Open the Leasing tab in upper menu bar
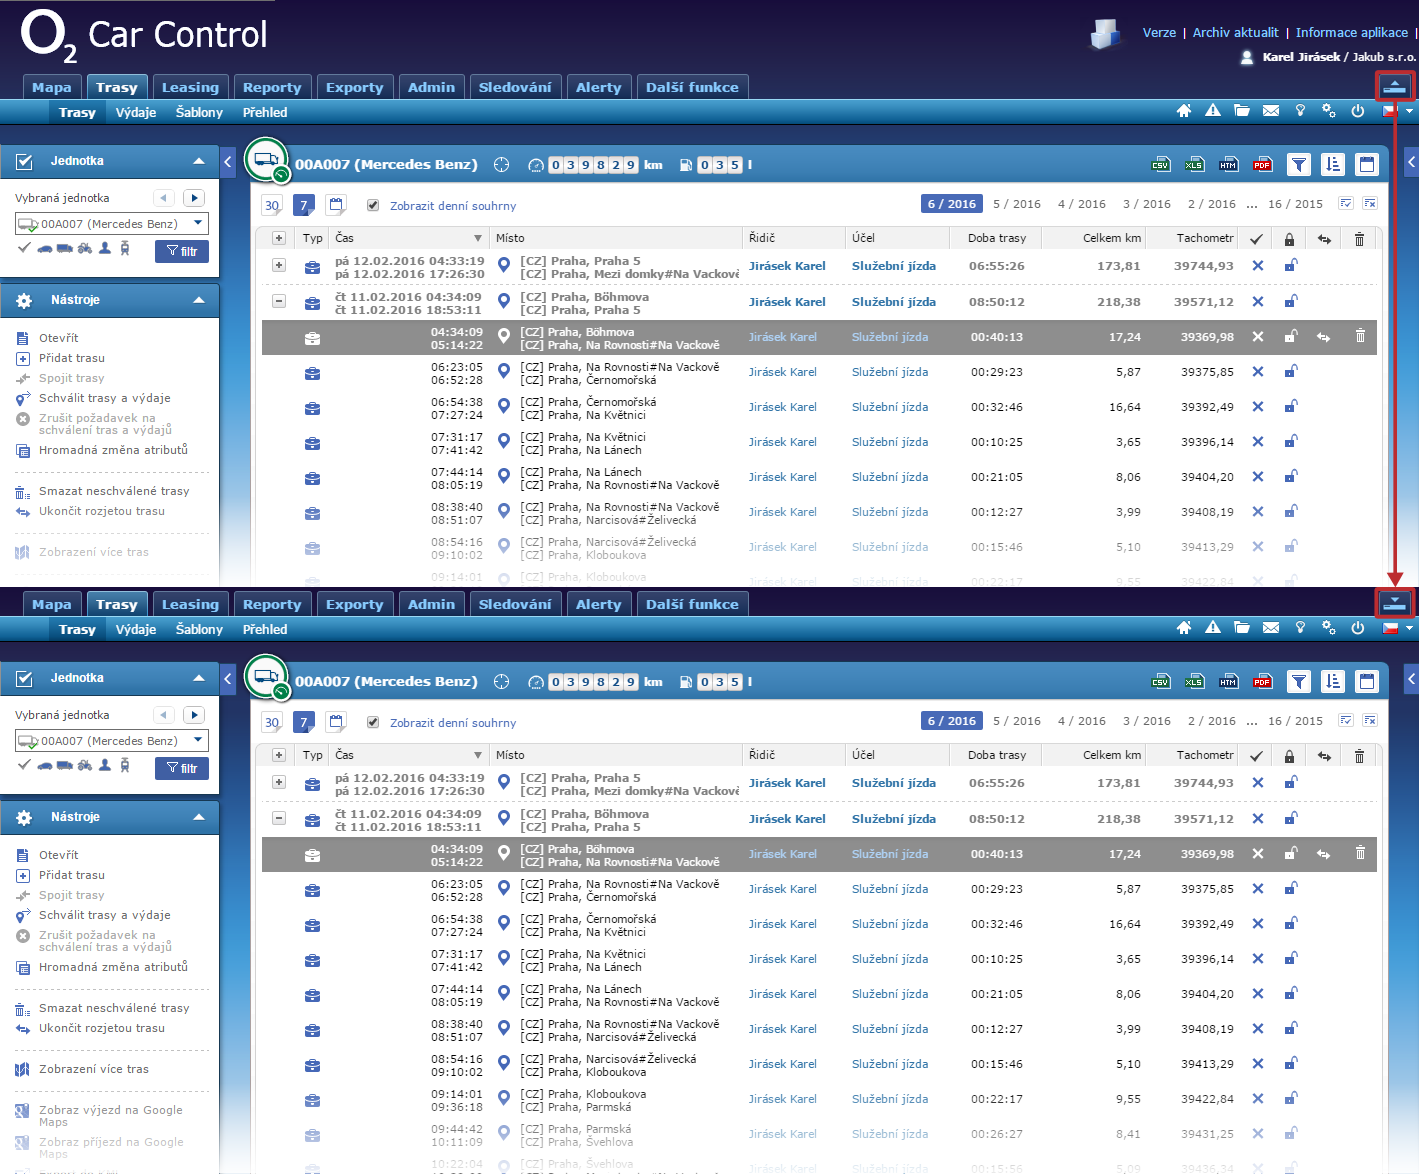Image resolution: width=1419 pixels, height=1174 pixels. click(x=190, y=87)
